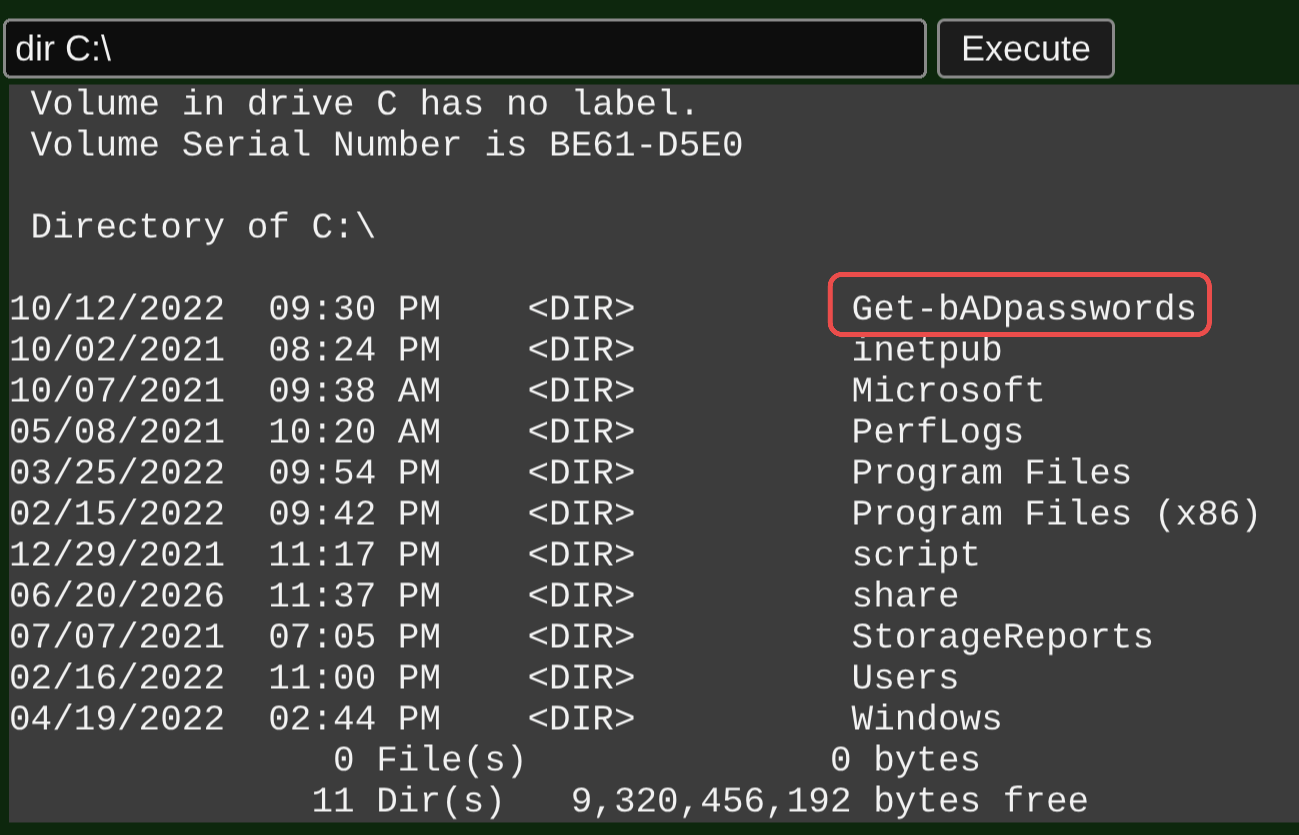Focus the command input containing dir C:\
1299x835 pixels.
[x=465, y=48]
